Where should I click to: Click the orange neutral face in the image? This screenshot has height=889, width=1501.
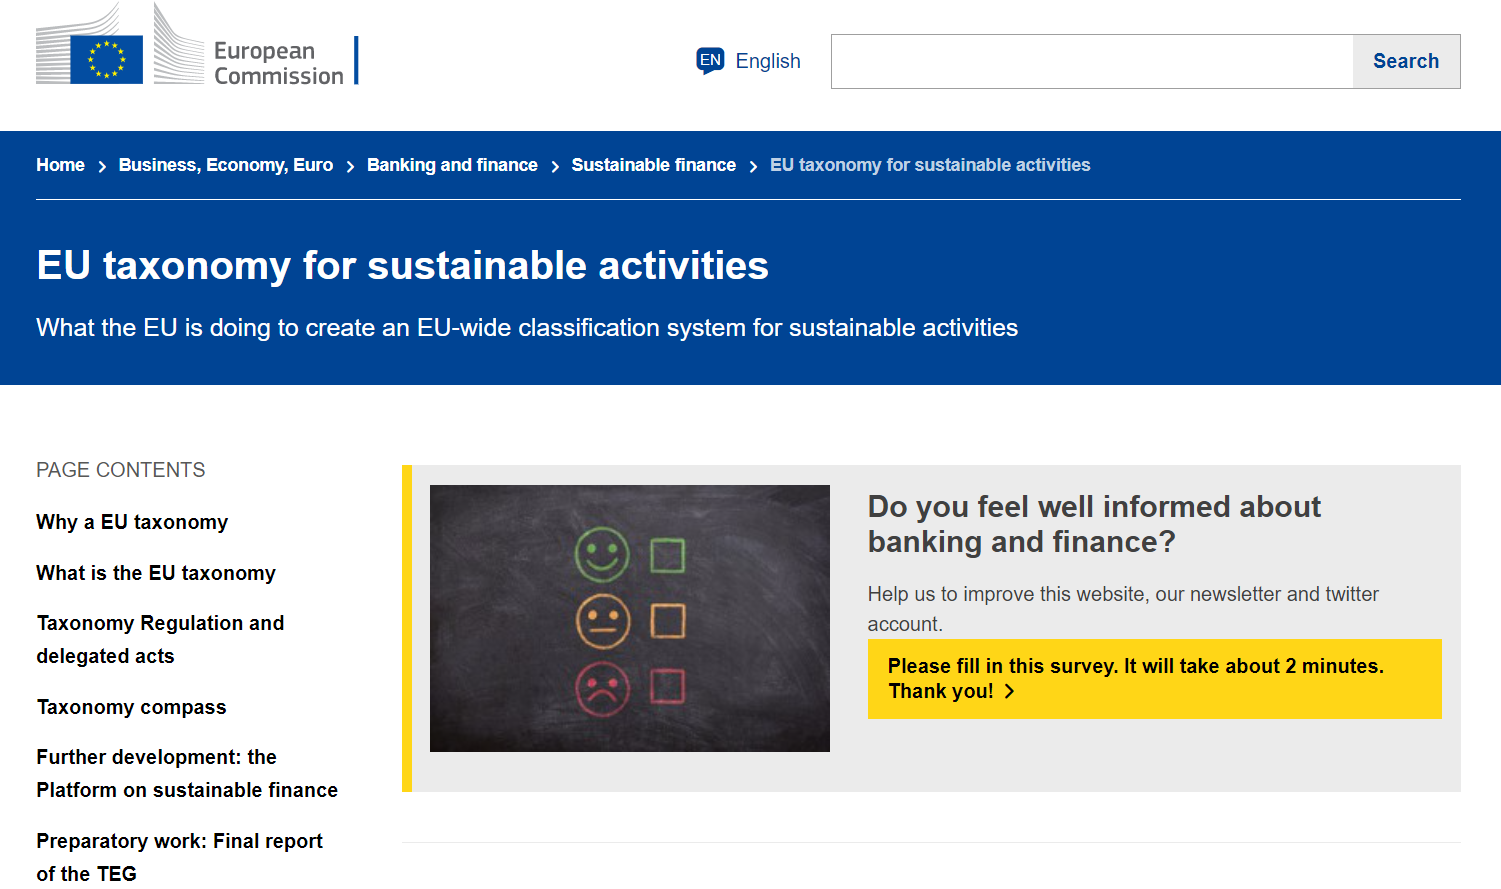coord(603,621)
